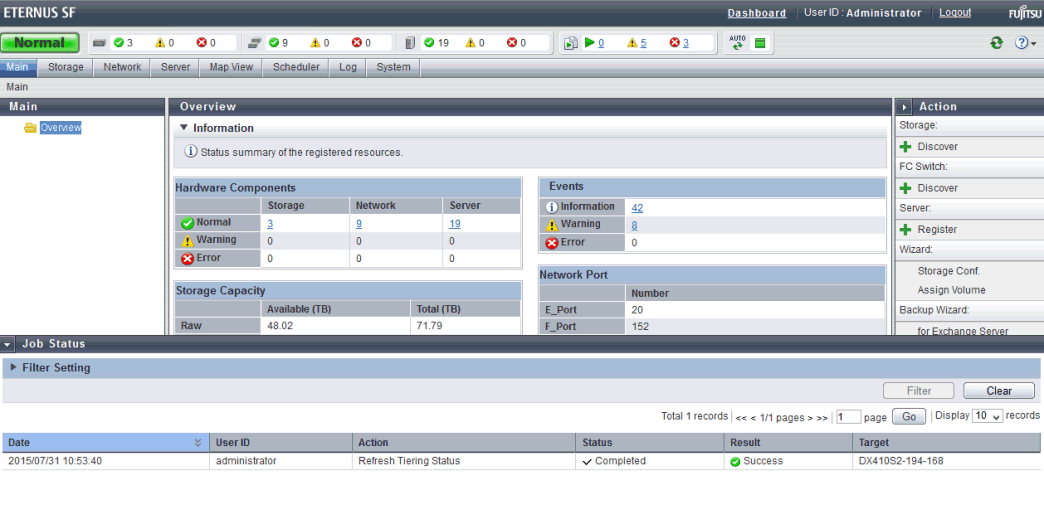Click the Warning triangle icon in Hardware Components
1044x529 pixels.
coord(187,240)
